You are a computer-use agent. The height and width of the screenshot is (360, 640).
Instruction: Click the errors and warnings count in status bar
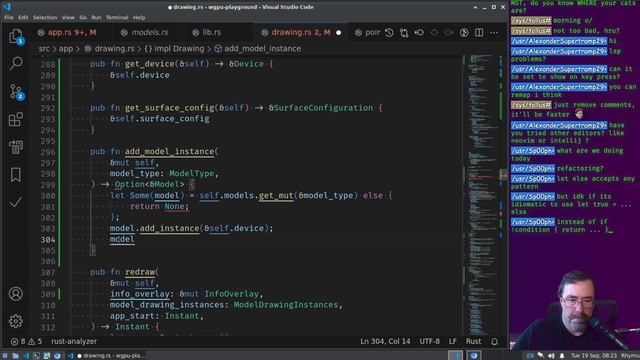pos(27,341)
